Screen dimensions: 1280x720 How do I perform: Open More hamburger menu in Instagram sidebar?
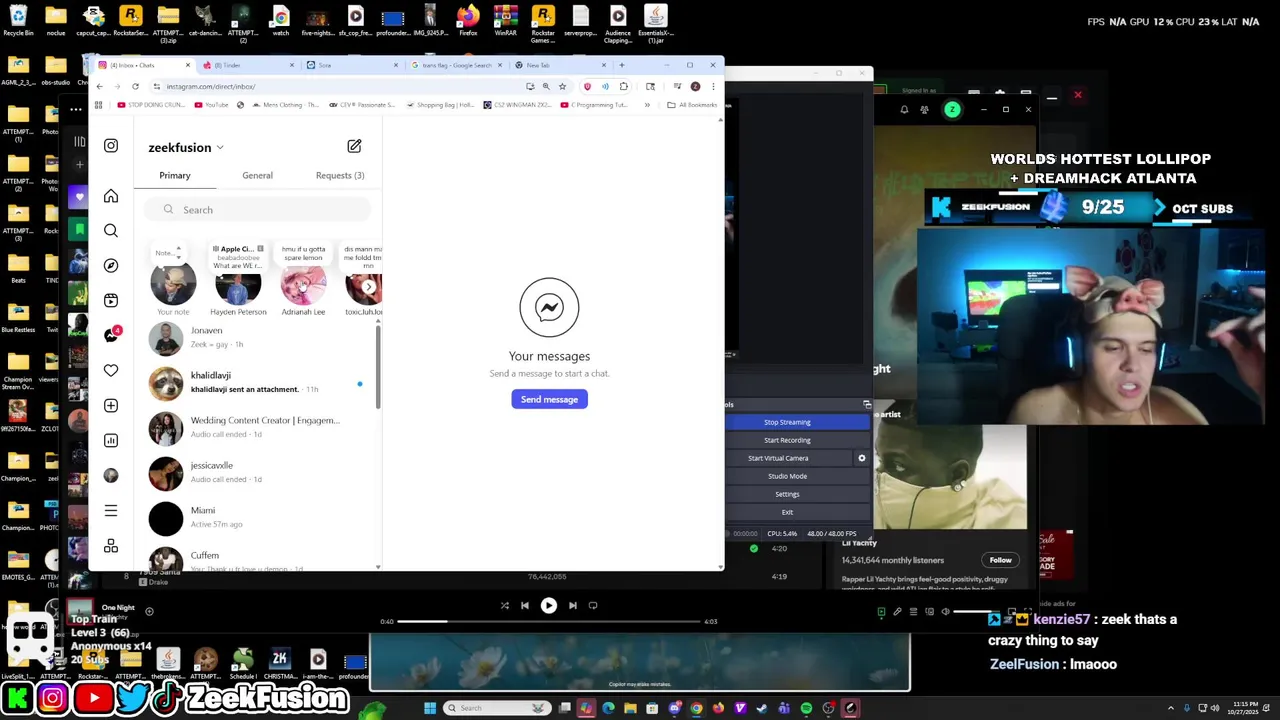click(111, 510)
